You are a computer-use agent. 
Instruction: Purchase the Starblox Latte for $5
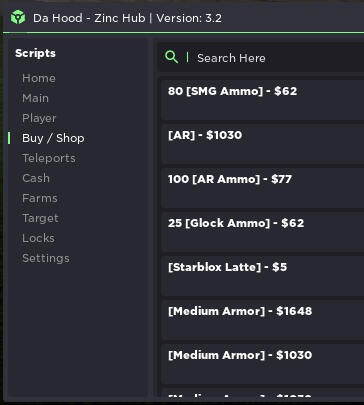(x=262, y=275)
